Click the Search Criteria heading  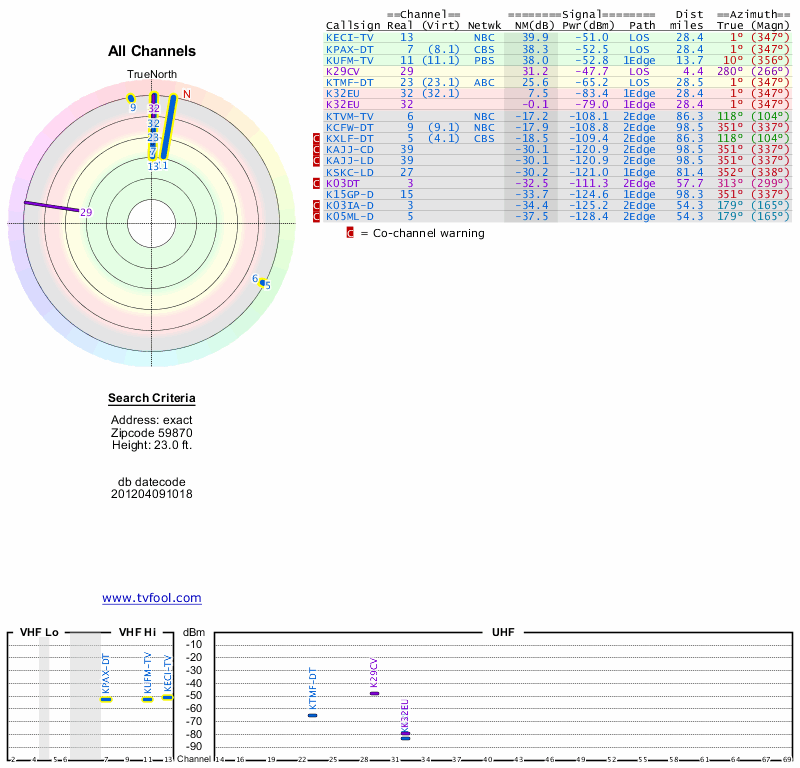tap(152, 399)
